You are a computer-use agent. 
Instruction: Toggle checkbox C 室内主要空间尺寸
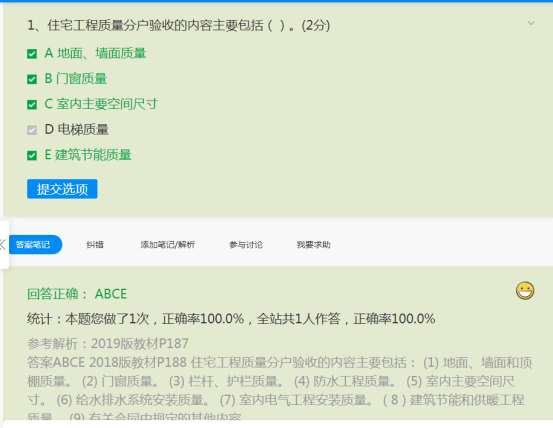32,105
